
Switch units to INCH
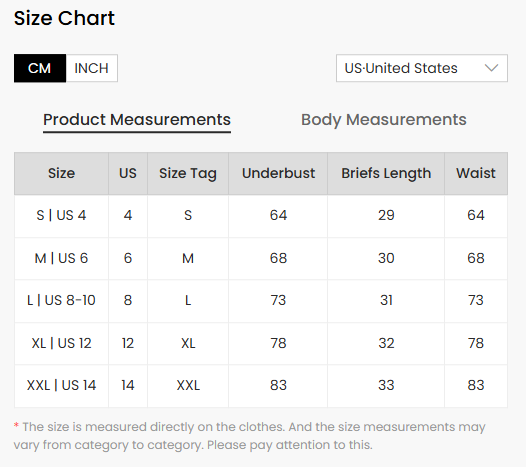coord(92,68)
